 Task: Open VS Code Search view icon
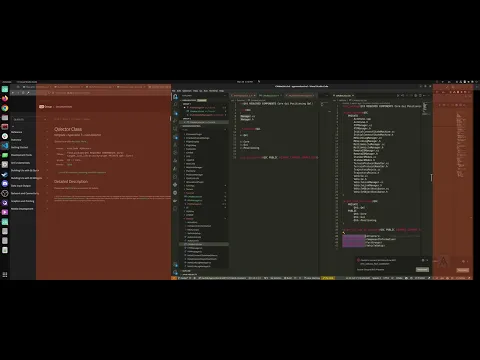tap(175, 105)
